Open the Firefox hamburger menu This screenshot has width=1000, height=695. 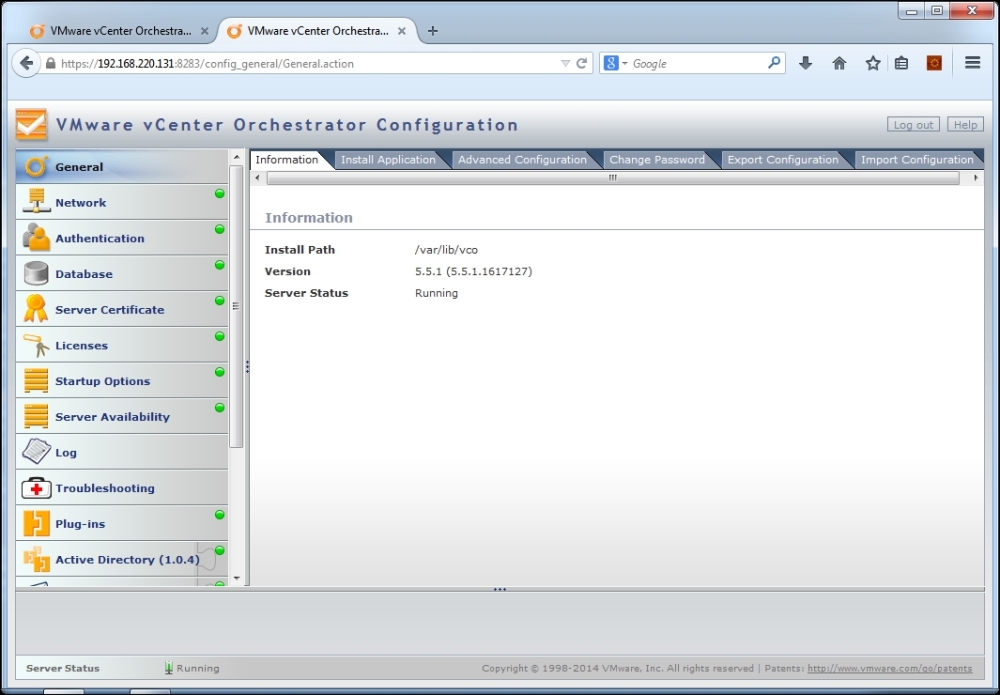click(x=972, y=62)
